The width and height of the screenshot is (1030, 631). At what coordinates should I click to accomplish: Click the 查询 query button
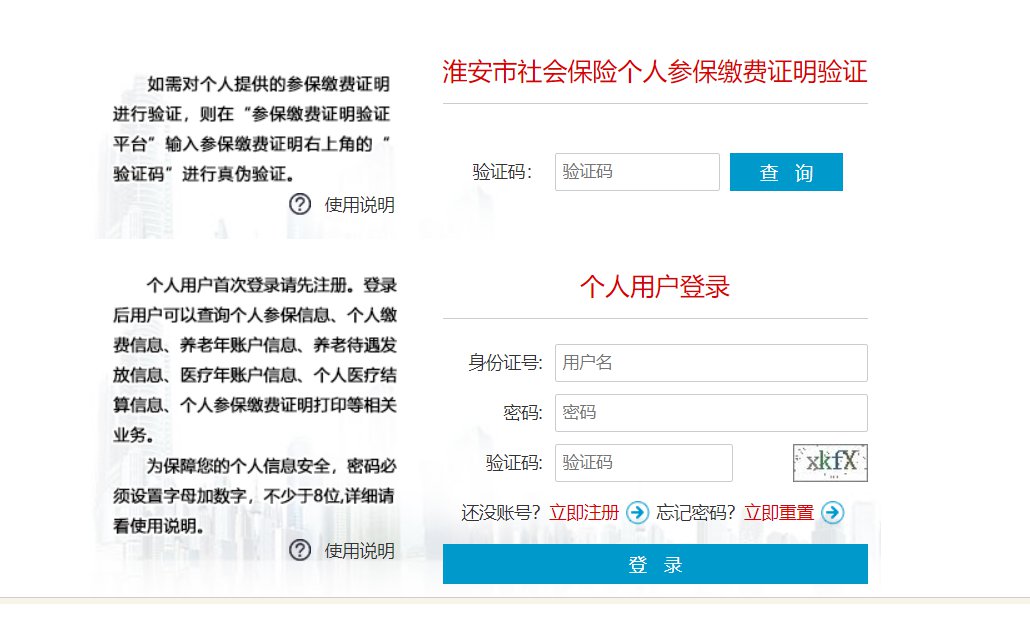pos(786,172)
